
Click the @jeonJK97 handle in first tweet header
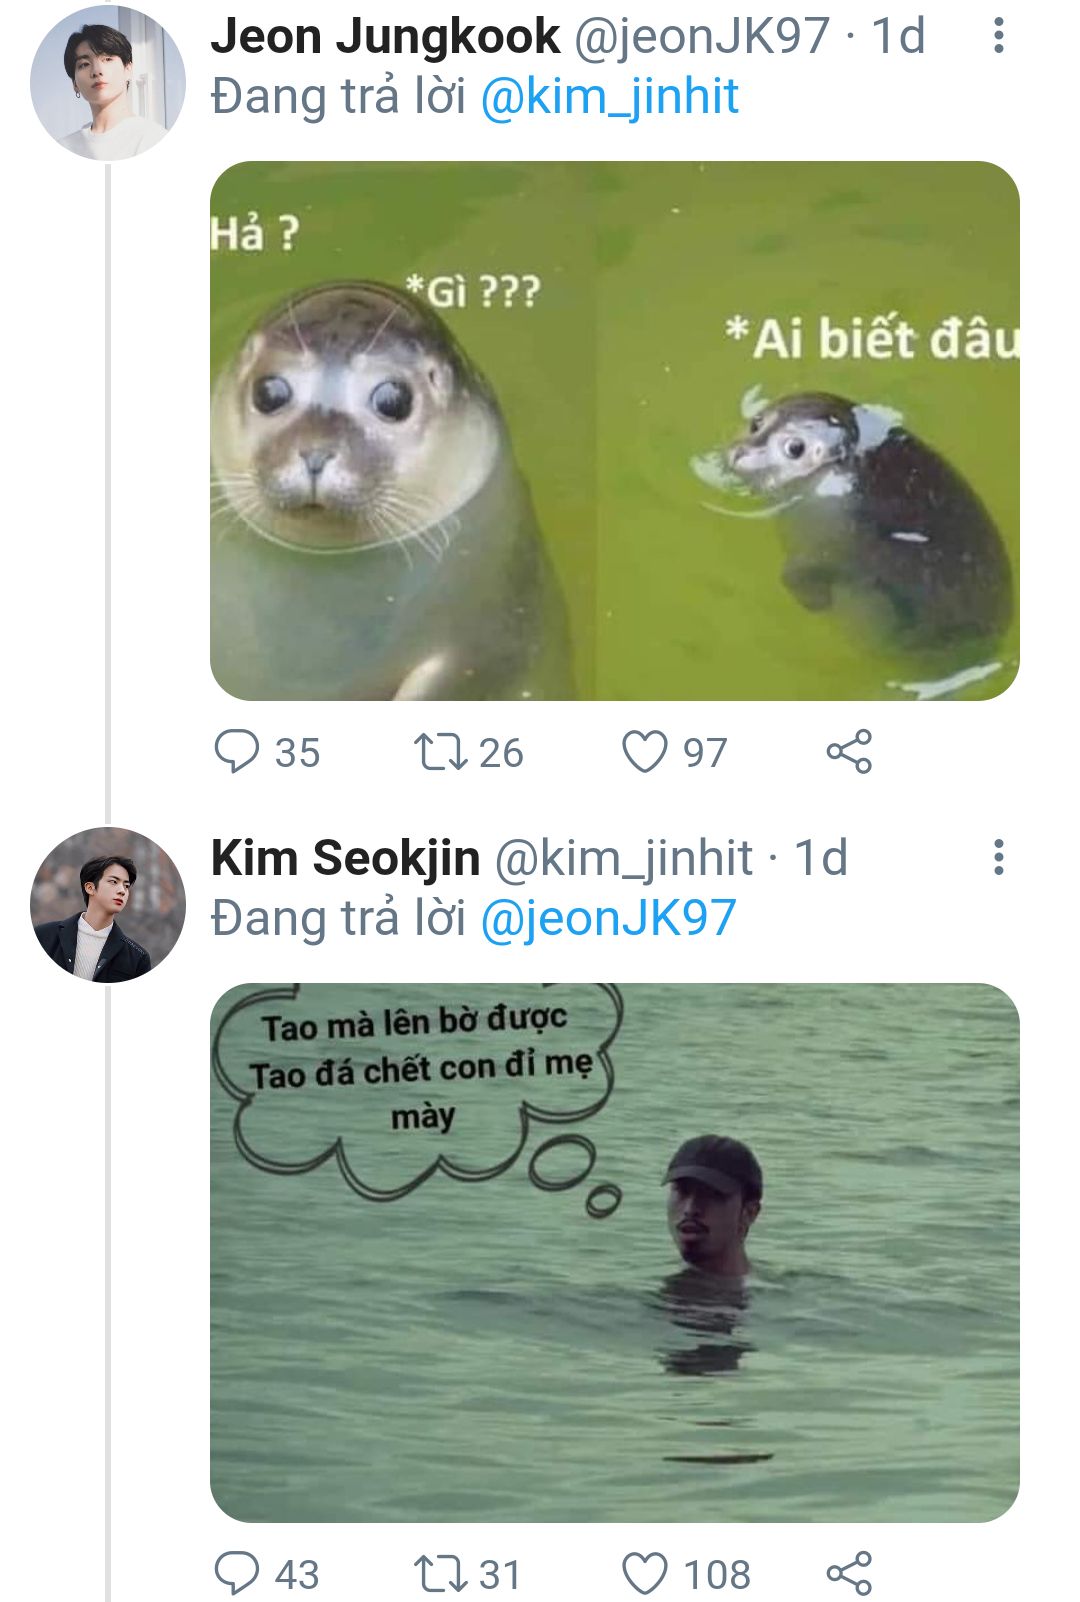click(701, 36)
